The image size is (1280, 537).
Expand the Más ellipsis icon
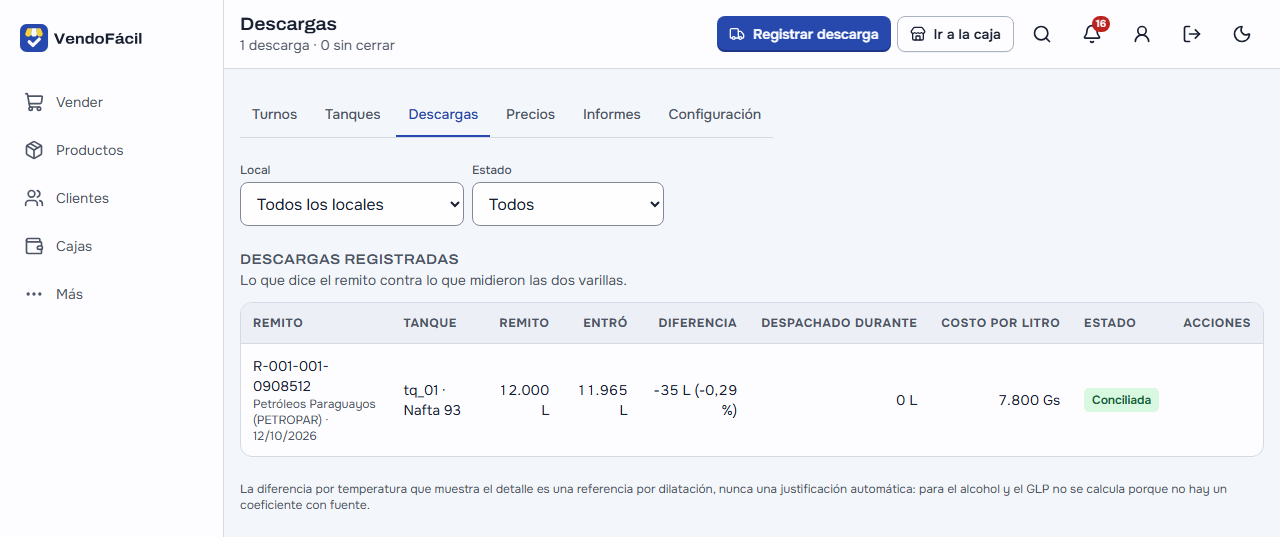34,294
